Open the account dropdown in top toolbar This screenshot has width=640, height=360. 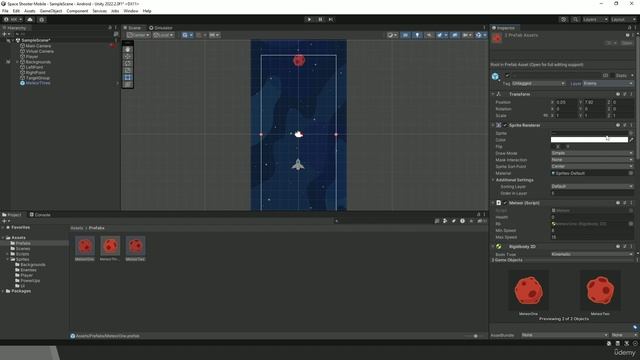pos(13,19)
